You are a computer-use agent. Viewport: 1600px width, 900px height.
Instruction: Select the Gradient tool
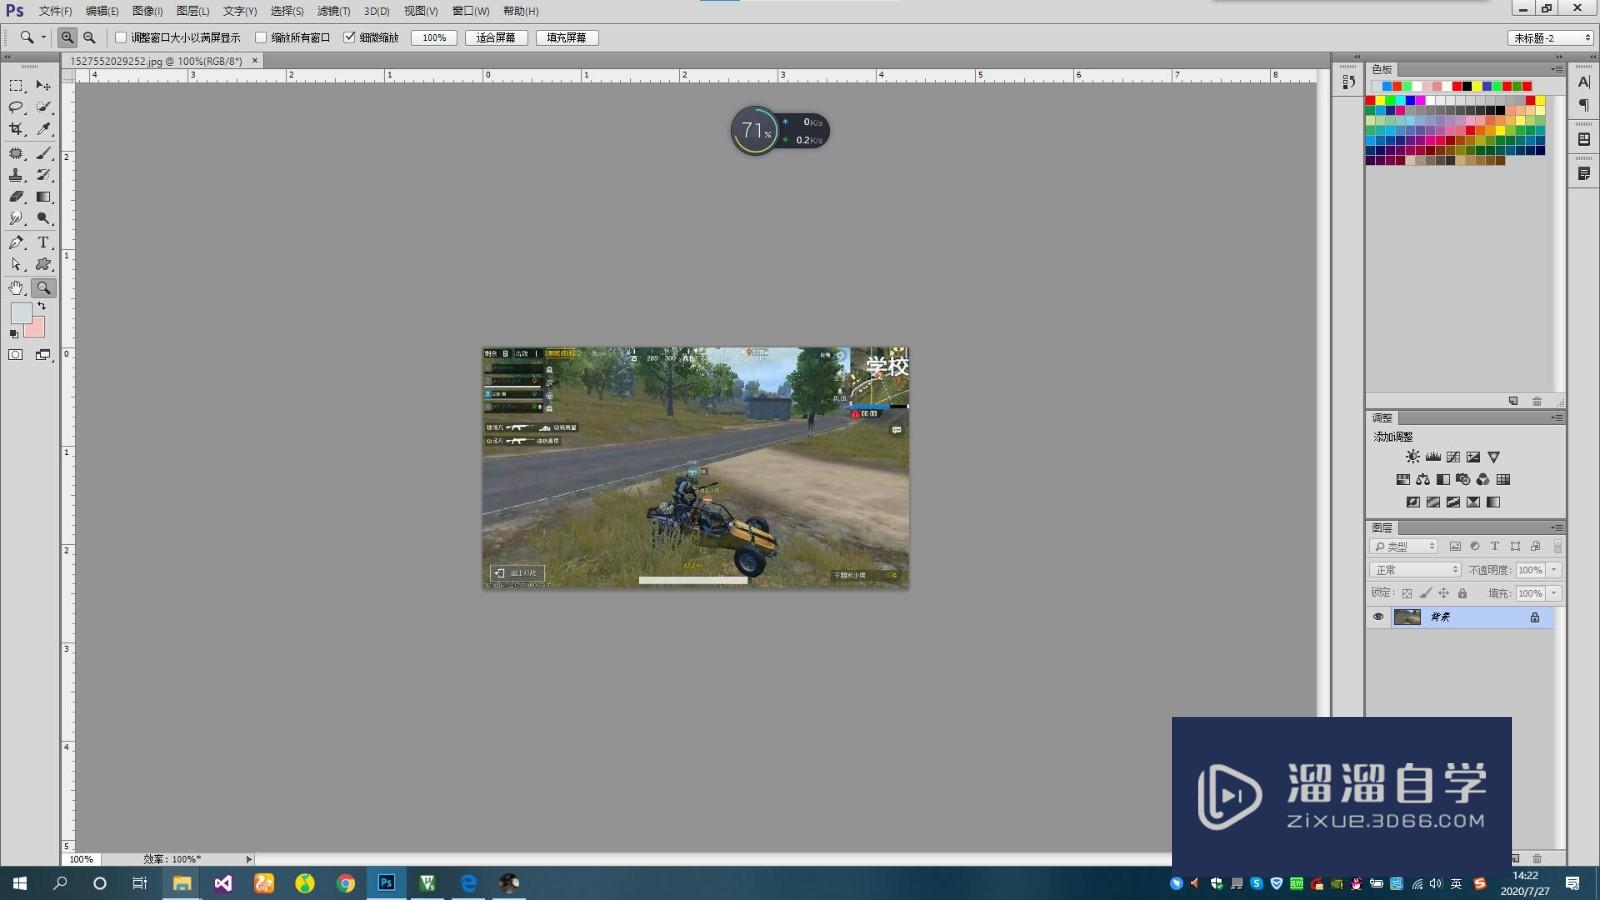tap(43, 197)
